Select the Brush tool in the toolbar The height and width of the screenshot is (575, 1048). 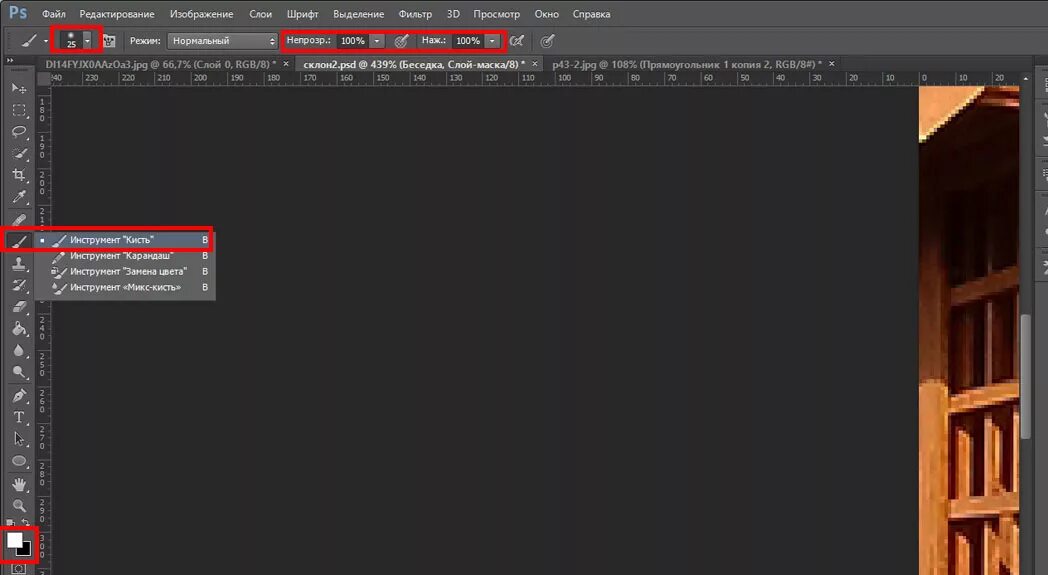19,241
